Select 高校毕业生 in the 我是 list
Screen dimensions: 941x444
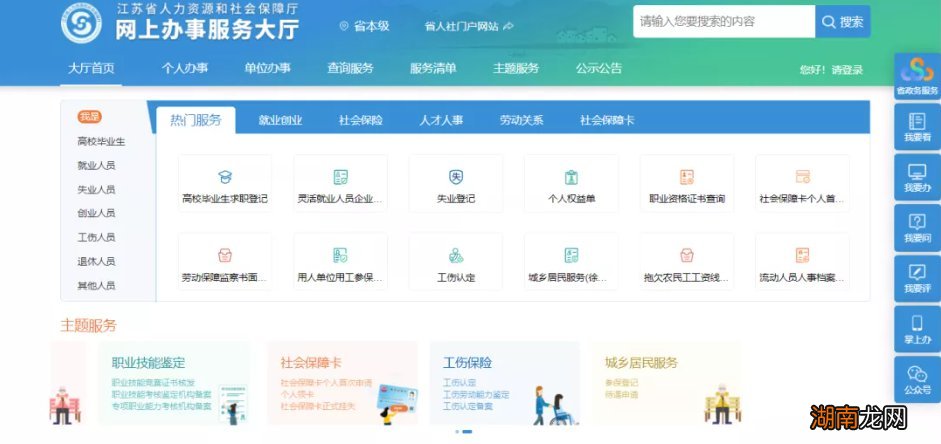tap(101, 142)
